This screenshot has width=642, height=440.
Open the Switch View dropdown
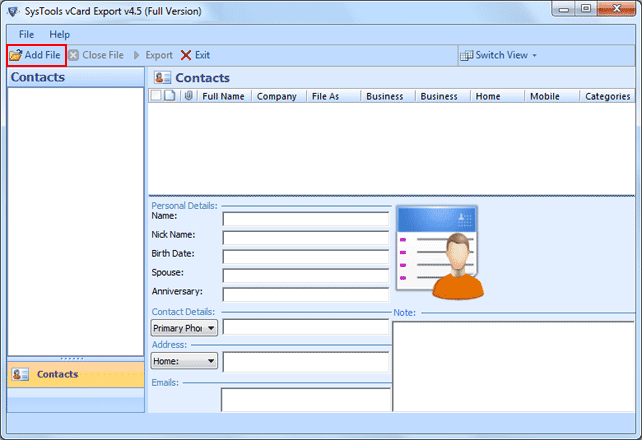point(498,55)
